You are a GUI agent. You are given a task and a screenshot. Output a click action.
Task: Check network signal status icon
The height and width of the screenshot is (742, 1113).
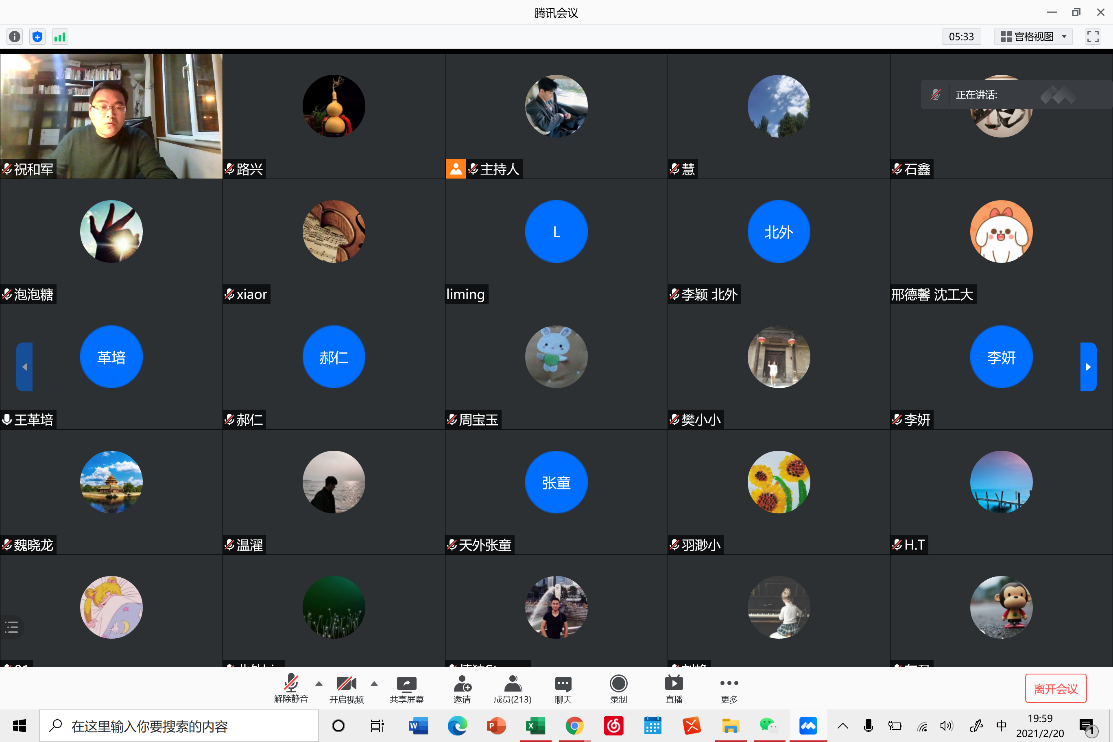(60, 36)
